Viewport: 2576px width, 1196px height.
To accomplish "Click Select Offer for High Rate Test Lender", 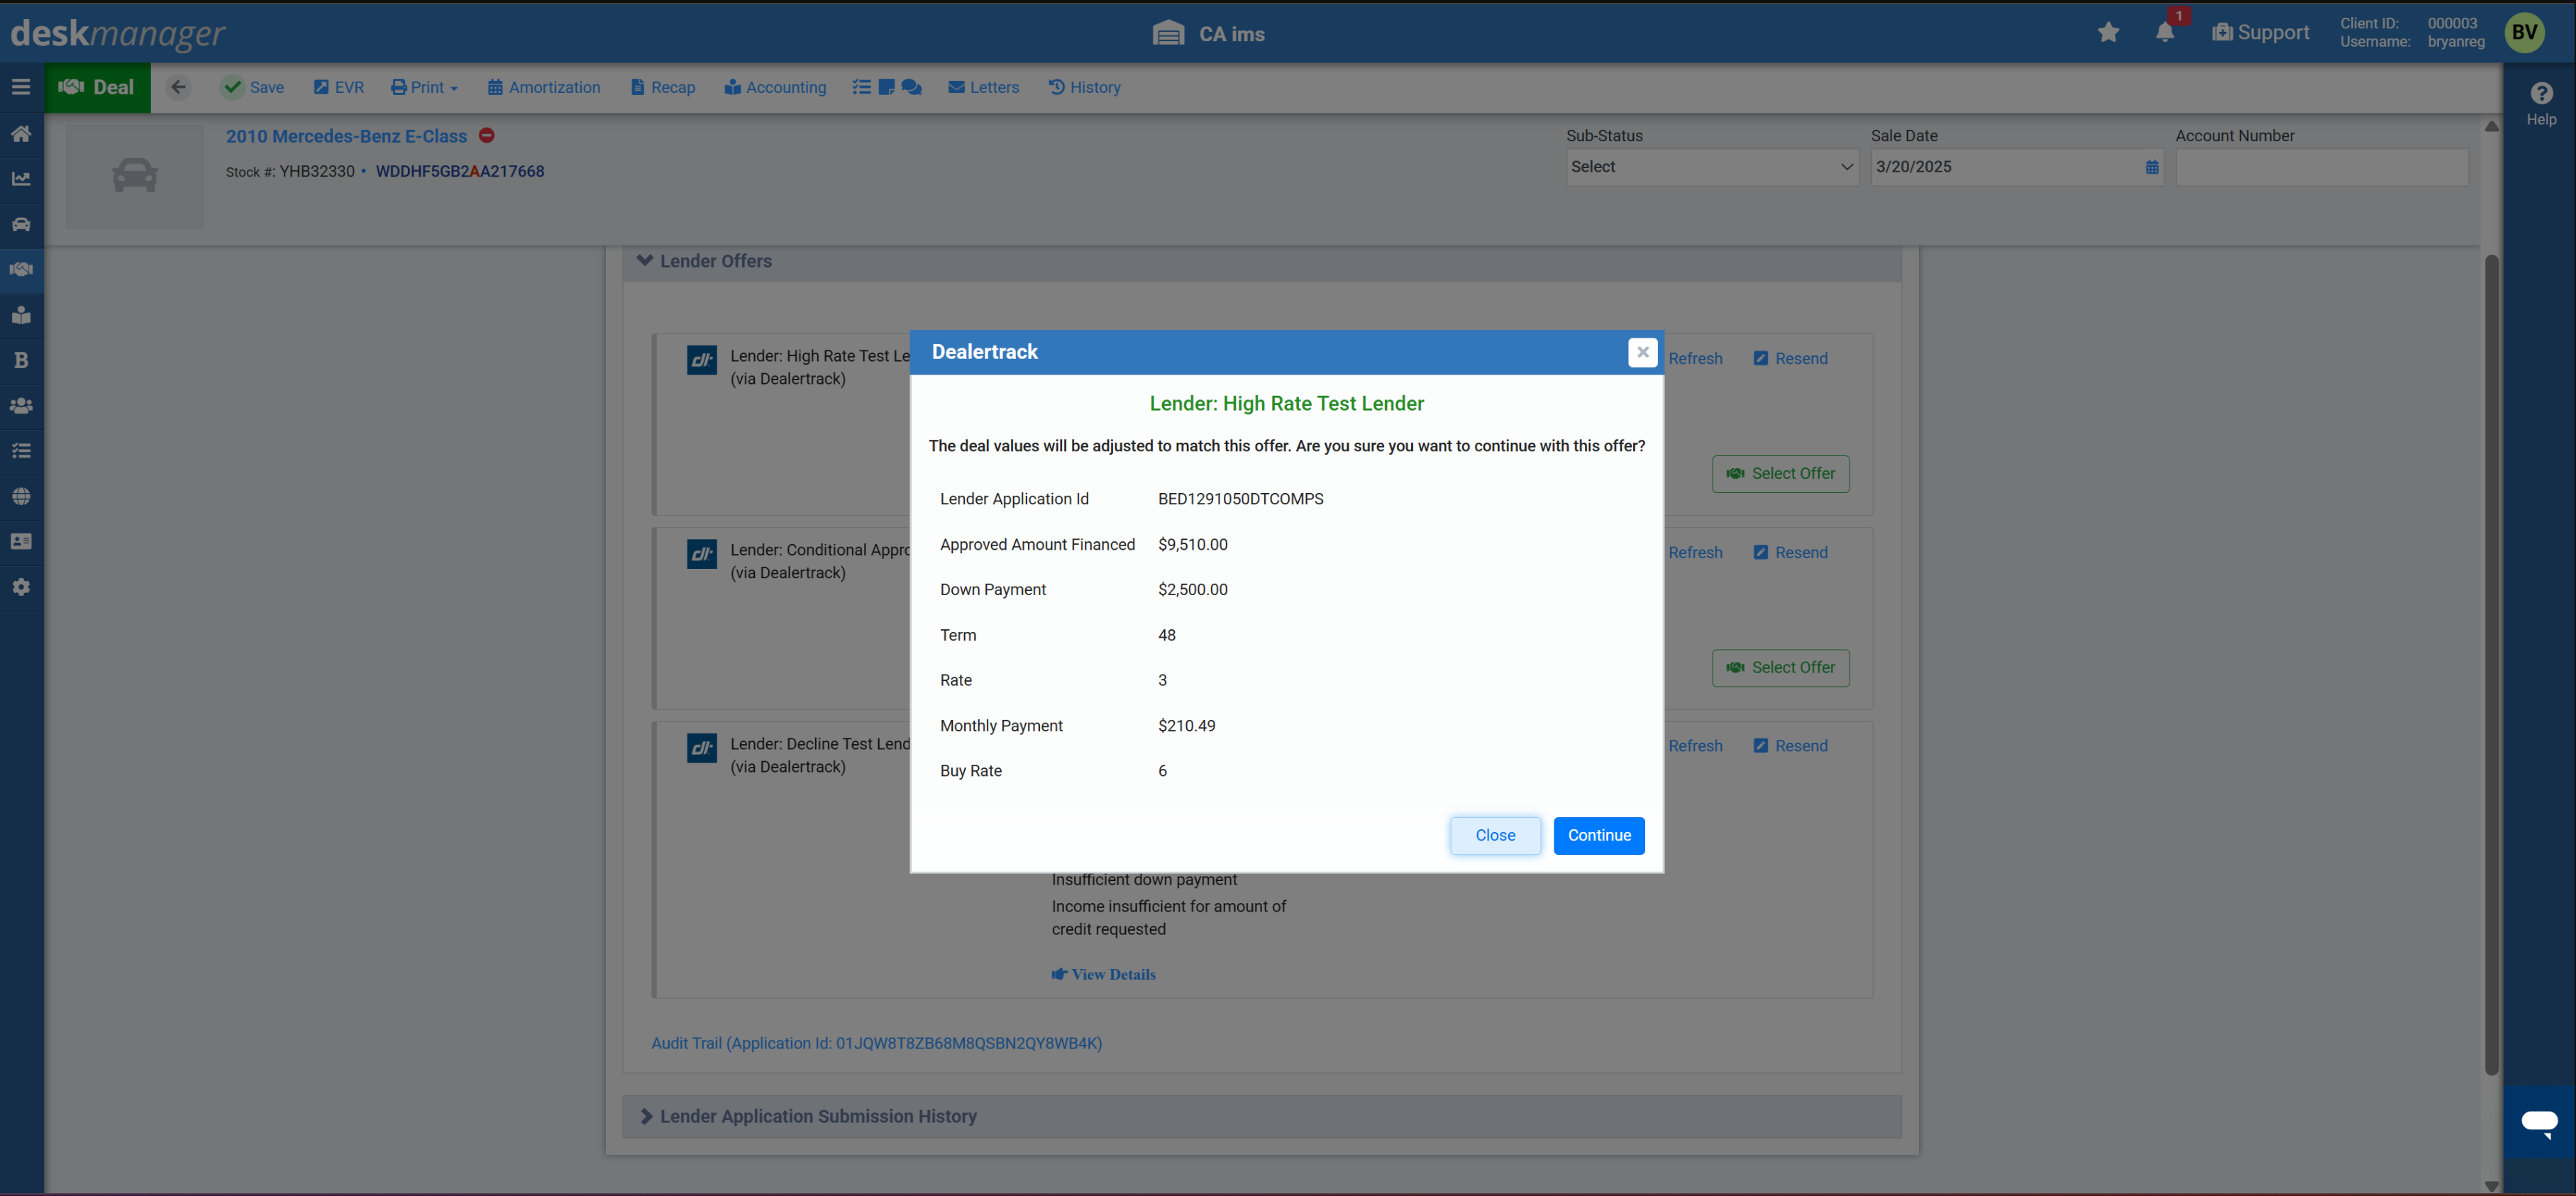I will (x=1780, y=473).
